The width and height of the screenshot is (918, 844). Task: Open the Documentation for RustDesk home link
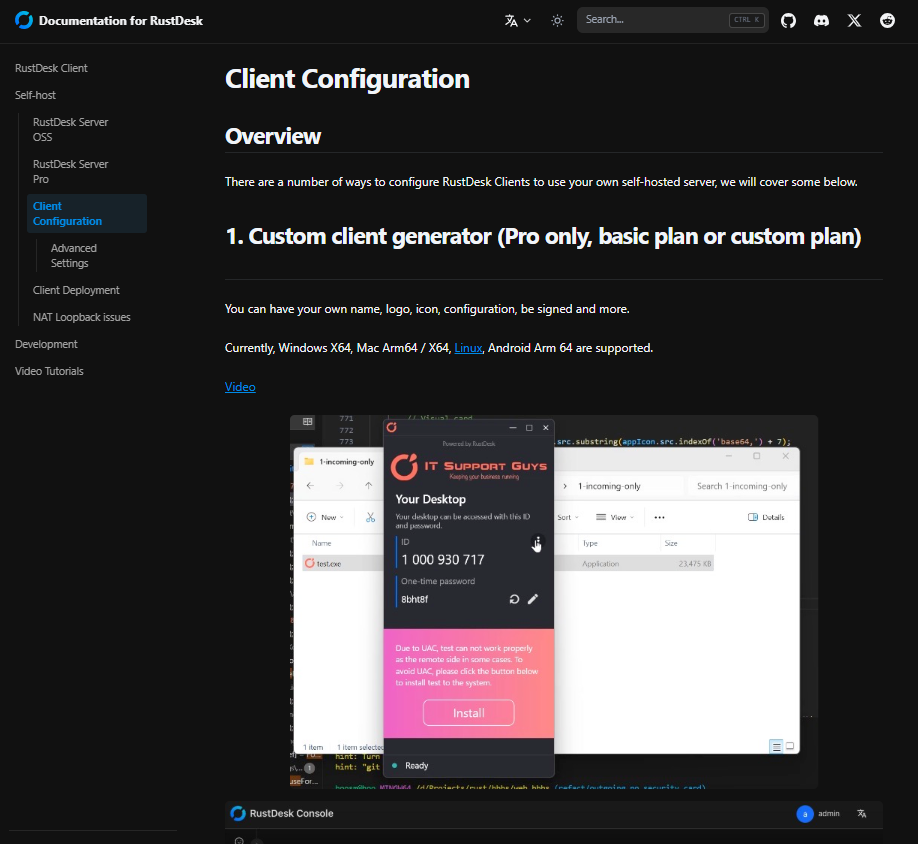click(x=109, y=20)
